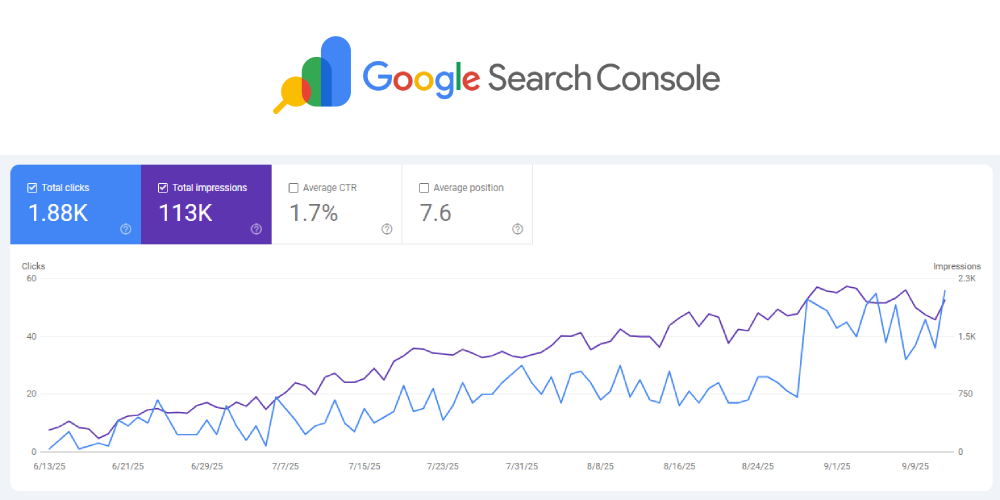Enable the Average CTR checkbox
This screenshot has height=500, width=1000.
point(293,188)
